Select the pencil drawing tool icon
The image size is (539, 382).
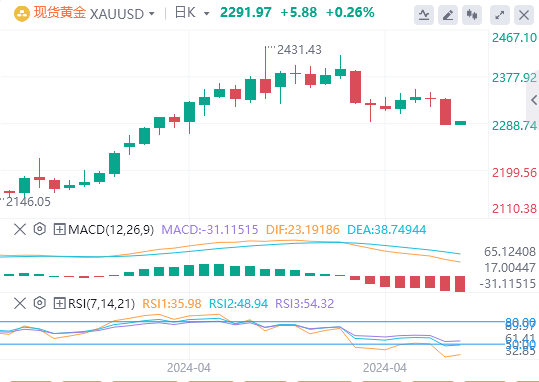click(x=448, y=15)
